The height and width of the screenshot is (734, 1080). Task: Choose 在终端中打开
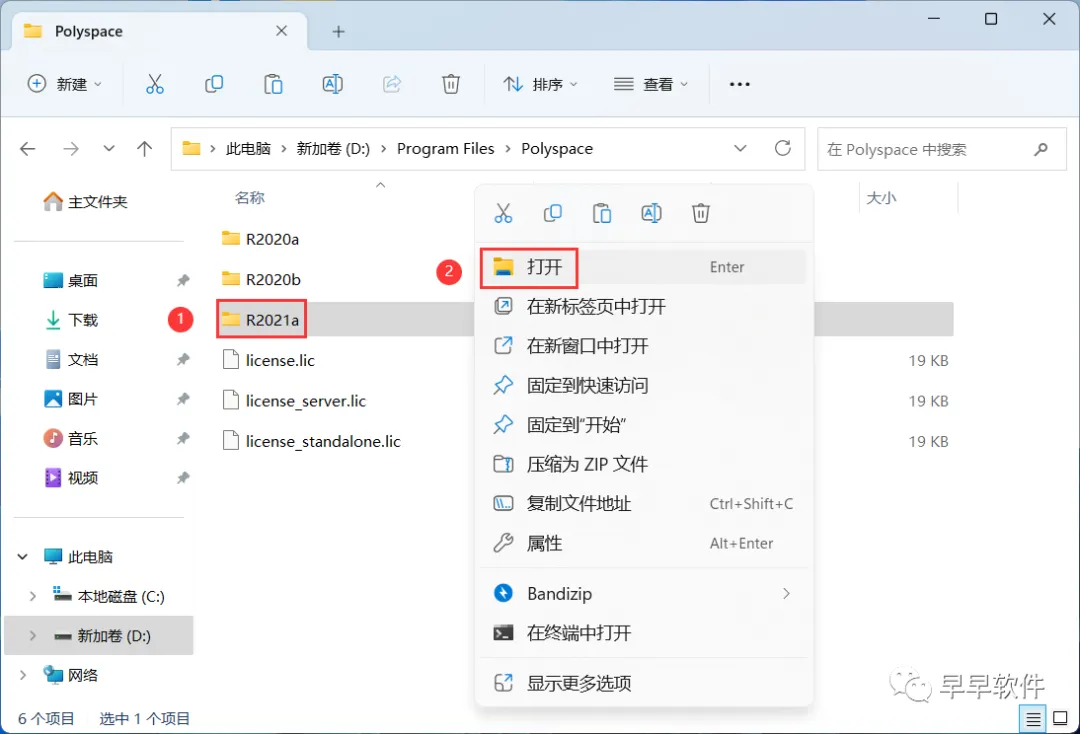pyautogui.click(x=643, y=633)
